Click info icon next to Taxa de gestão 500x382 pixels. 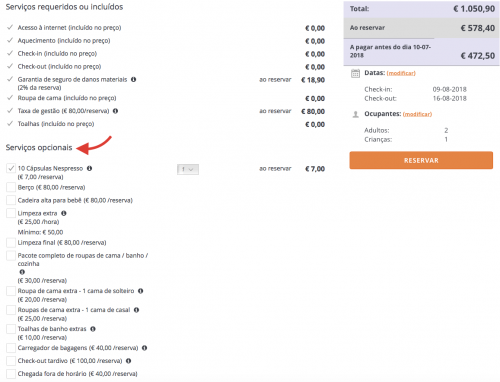tap(115, 111)
